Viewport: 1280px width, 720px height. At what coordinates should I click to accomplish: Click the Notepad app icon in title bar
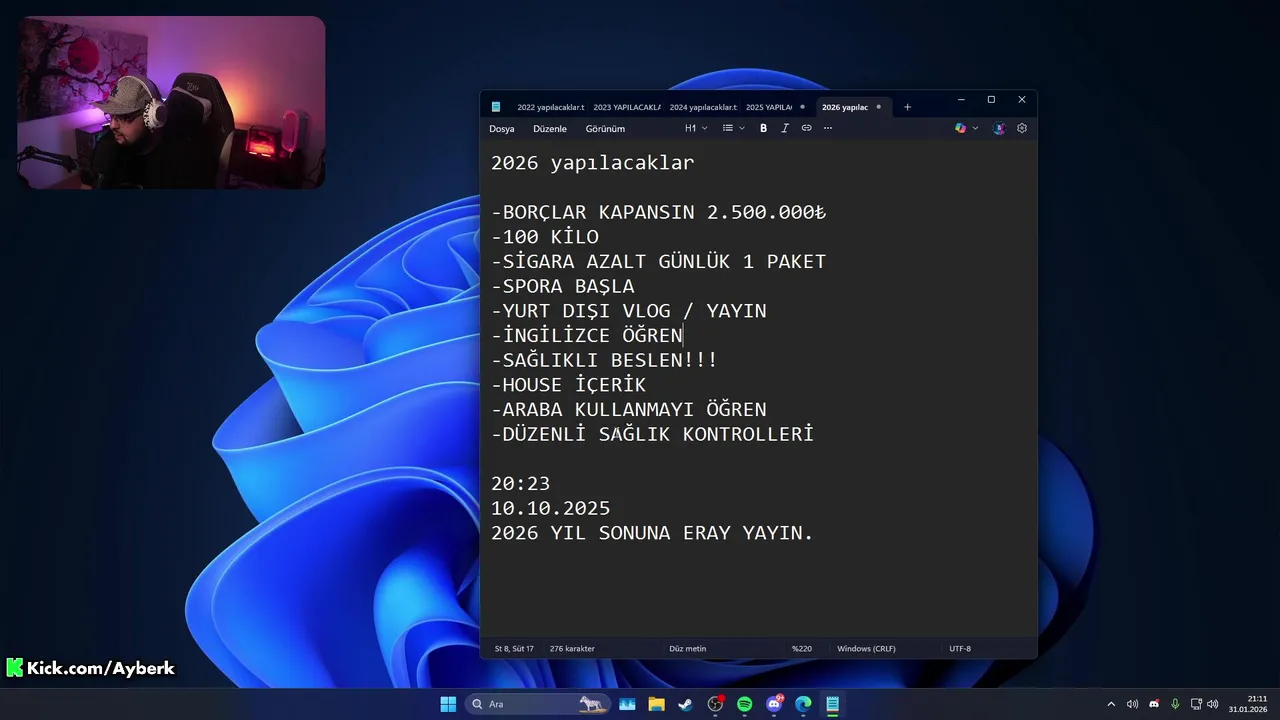[496, 107]
